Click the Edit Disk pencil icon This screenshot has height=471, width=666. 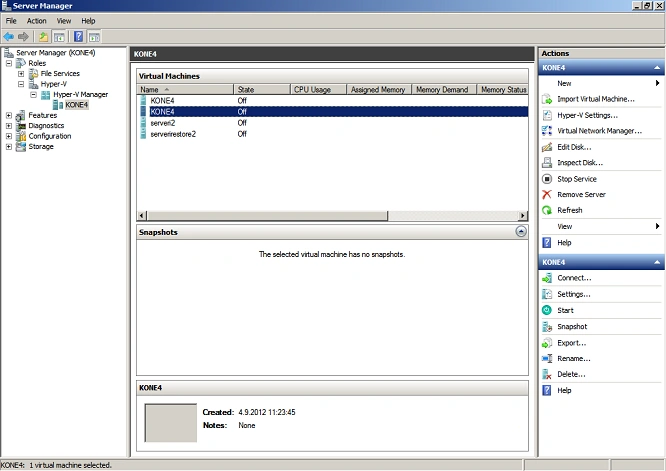pyautogui.click(x=547, y=147)
